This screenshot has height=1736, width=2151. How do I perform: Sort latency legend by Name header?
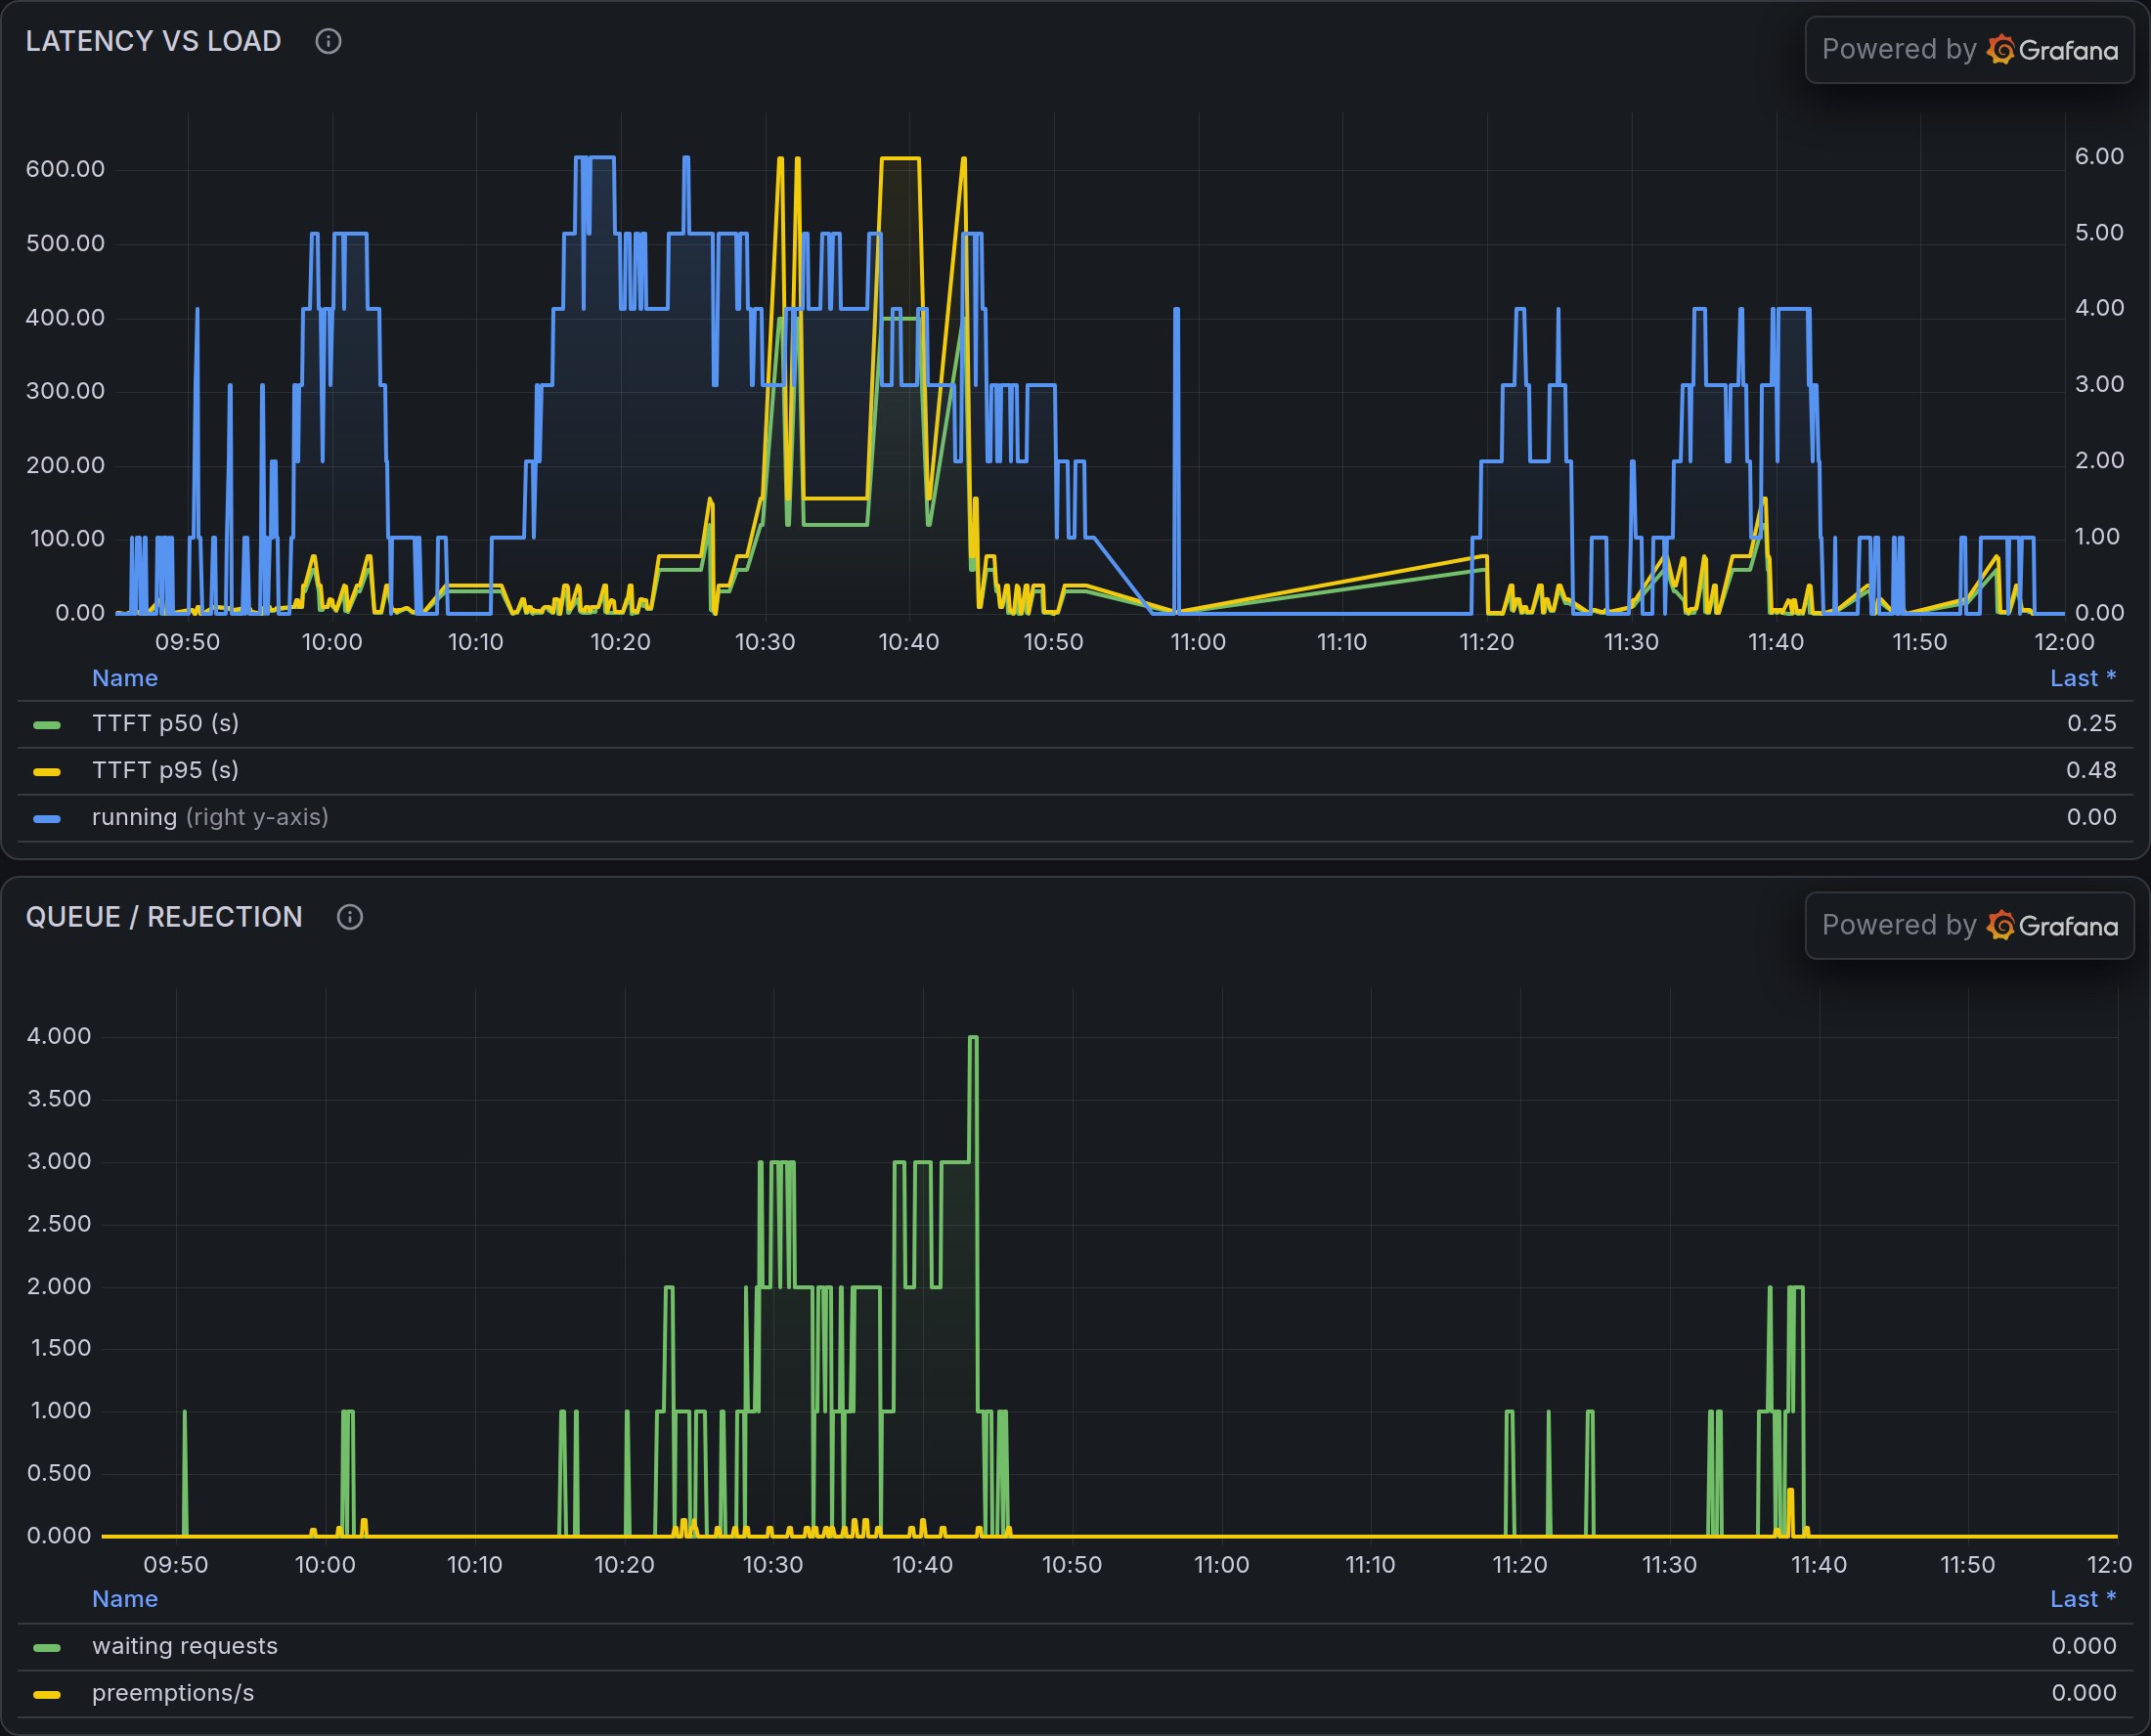[x=125, y=678]
